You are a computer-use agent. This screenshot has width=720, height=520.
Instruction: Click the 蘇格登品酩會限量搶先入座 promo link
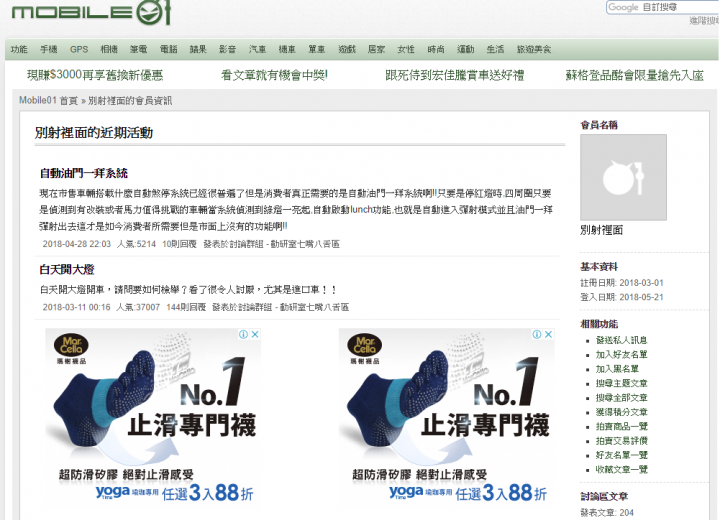point(635,75)
